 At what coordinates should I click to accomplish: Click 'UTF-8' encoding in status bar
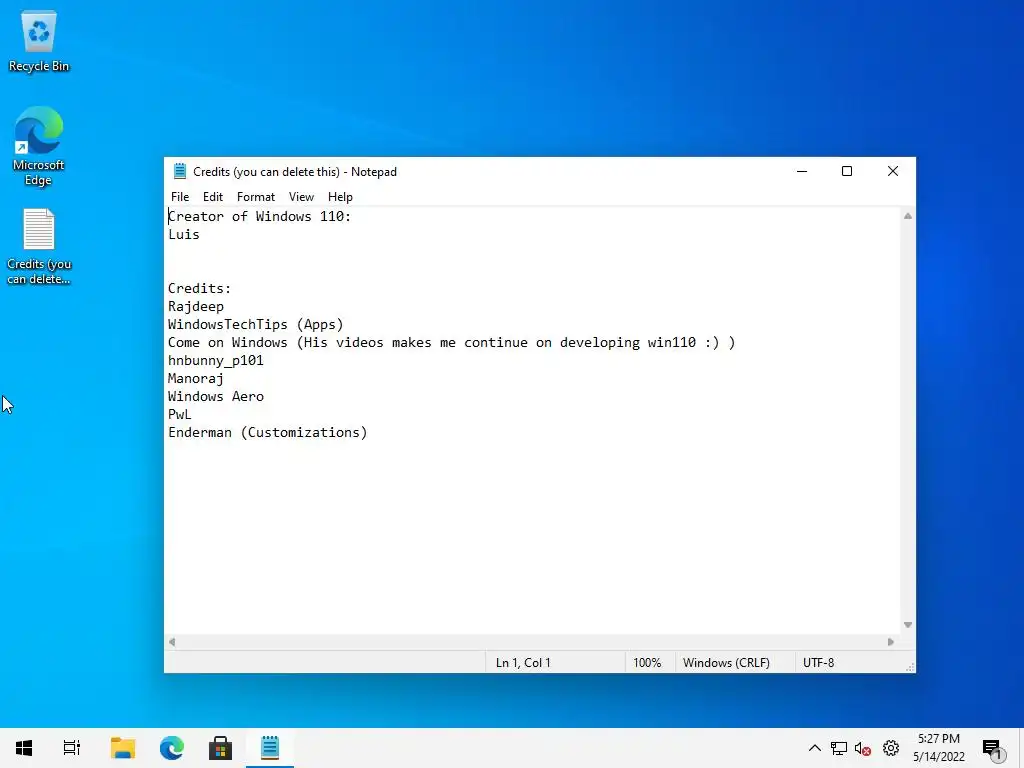coord(819,662)
